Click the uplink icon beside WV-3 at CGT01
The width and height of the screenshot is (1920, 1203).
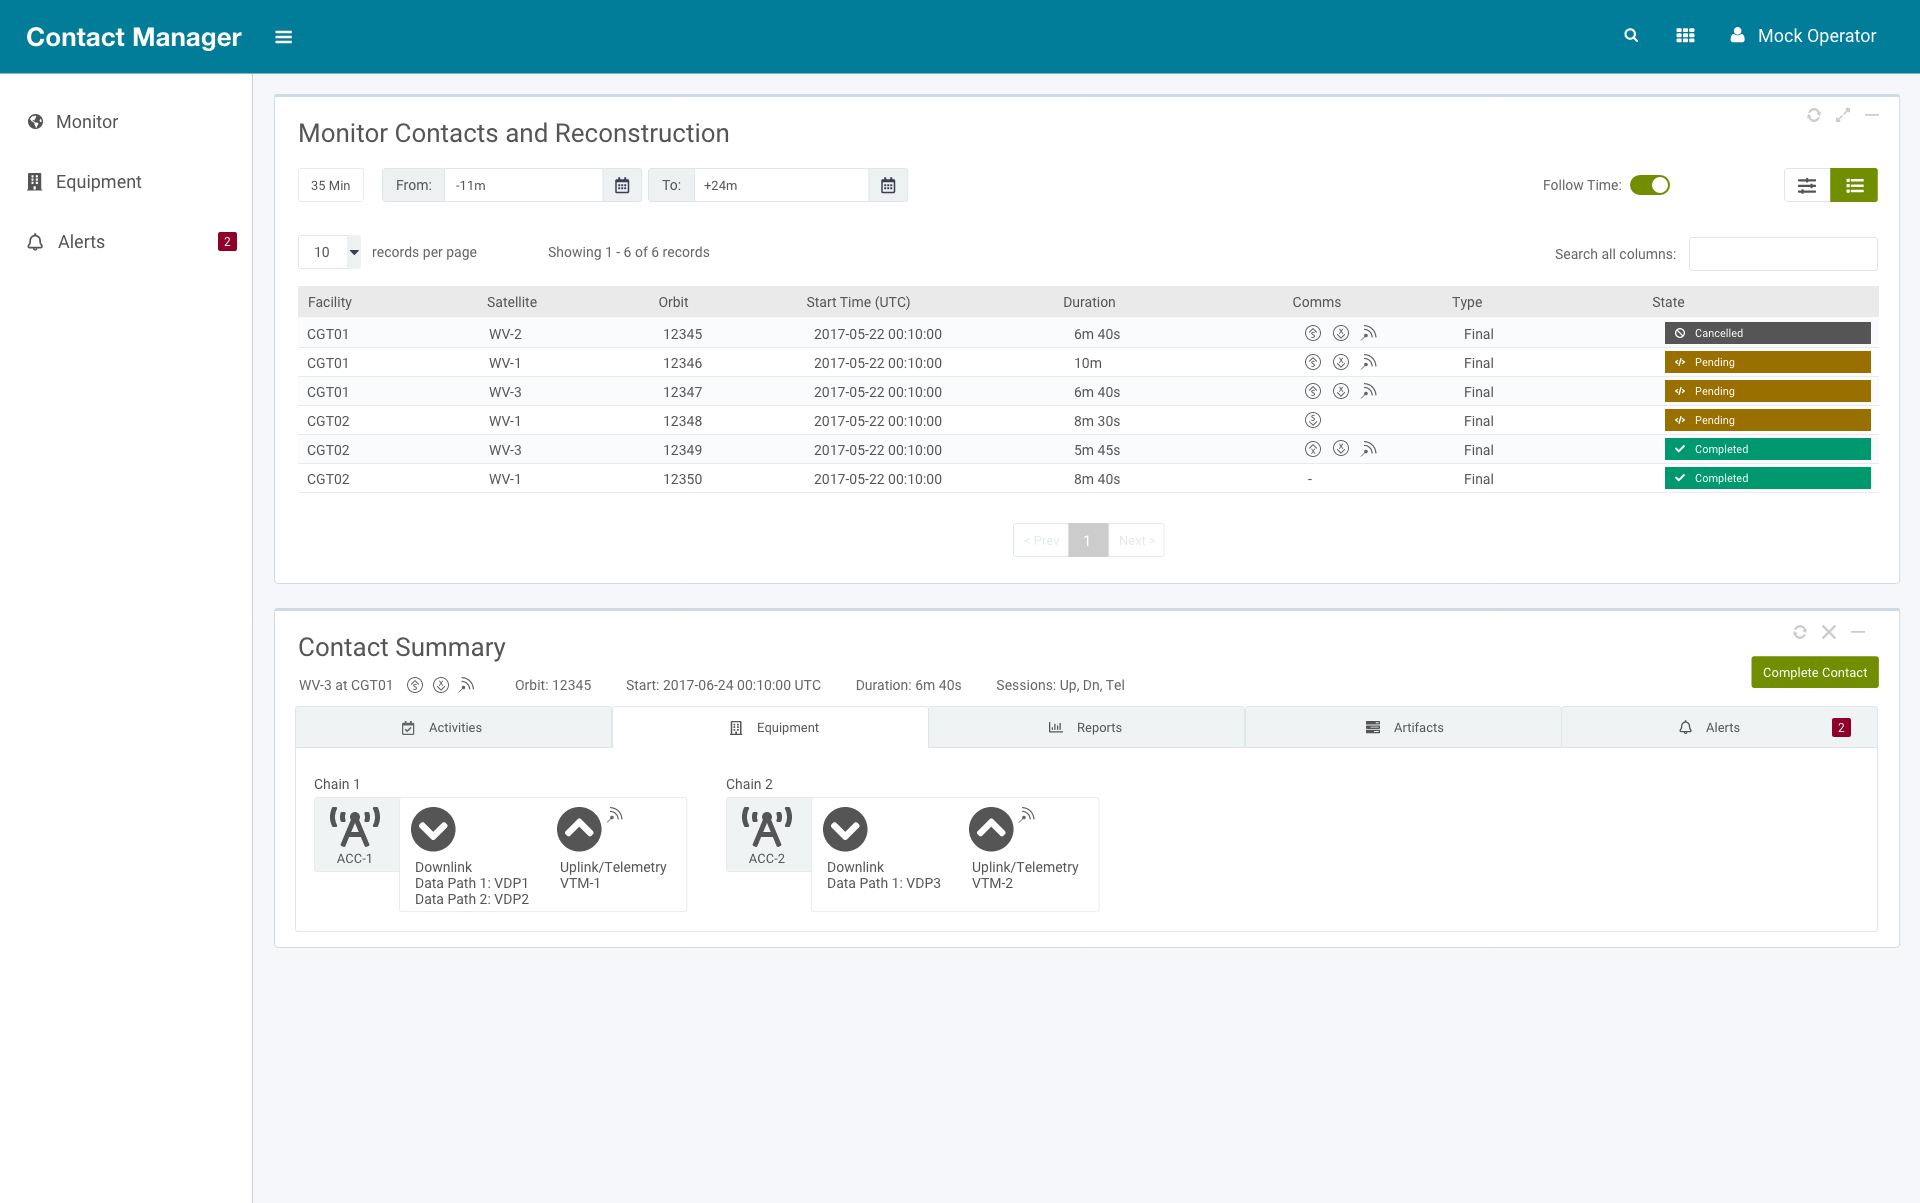[414, 685]
